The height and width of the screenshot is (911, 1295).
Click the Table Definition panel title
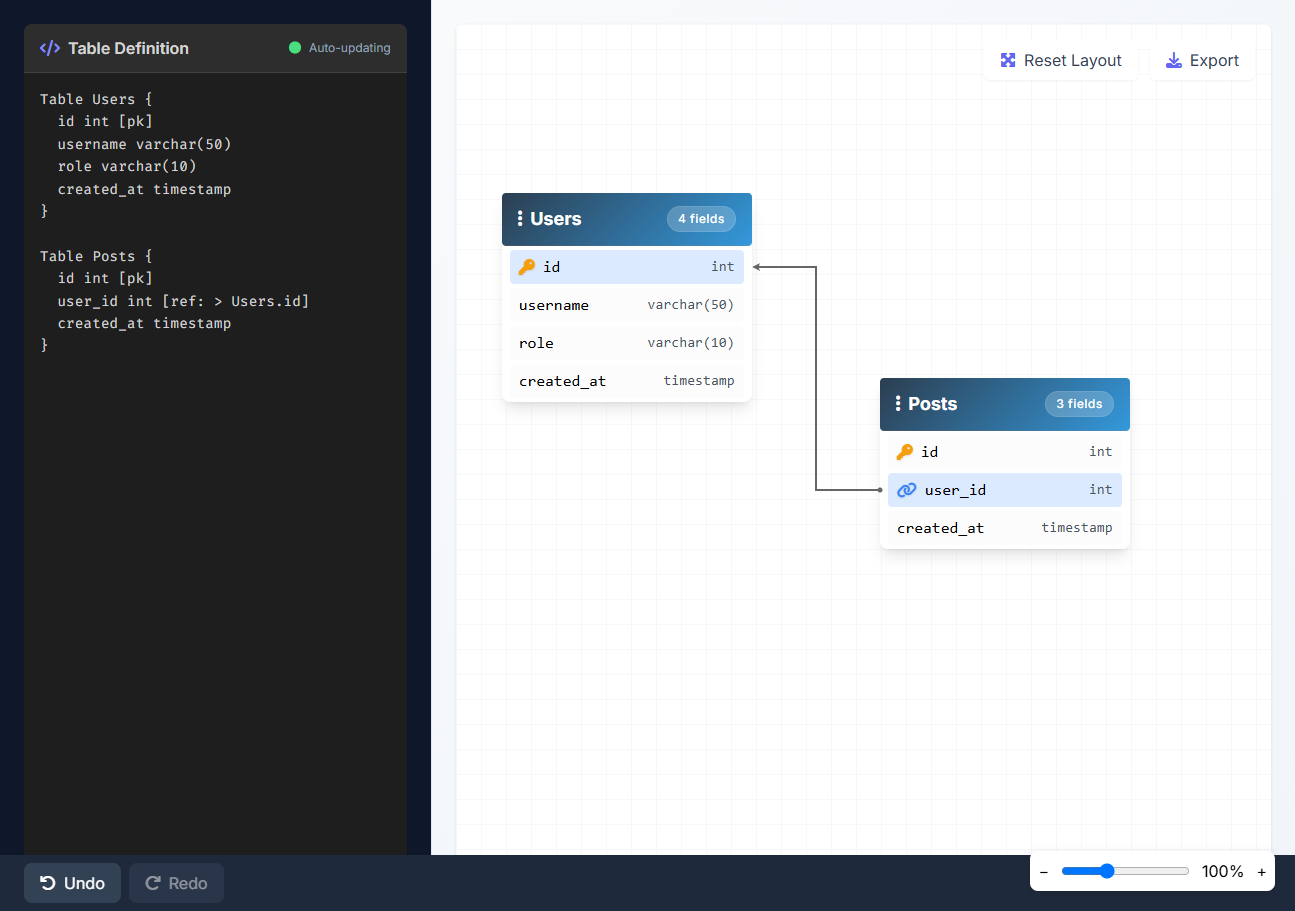point(128,48)
